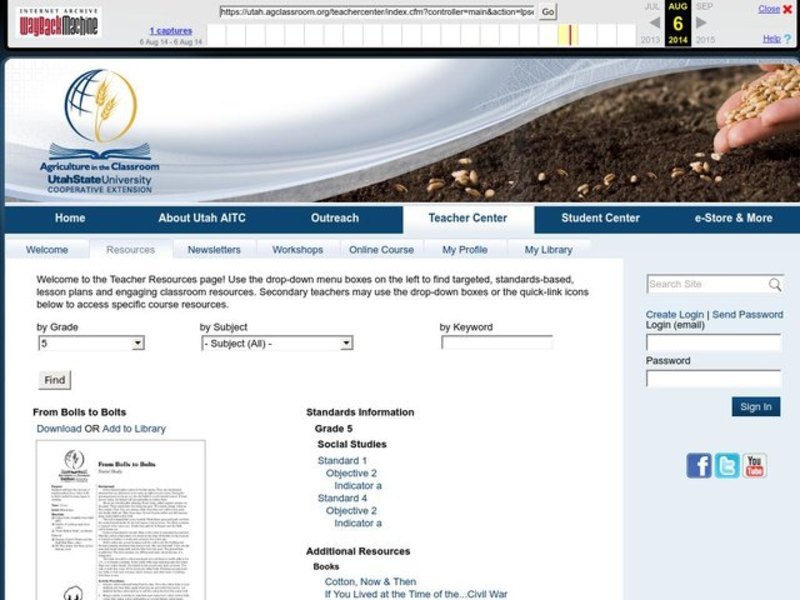The width and height of the screenshot is (800, 600).
Task: Open the Twitter icon link
Action: (727, 465)
